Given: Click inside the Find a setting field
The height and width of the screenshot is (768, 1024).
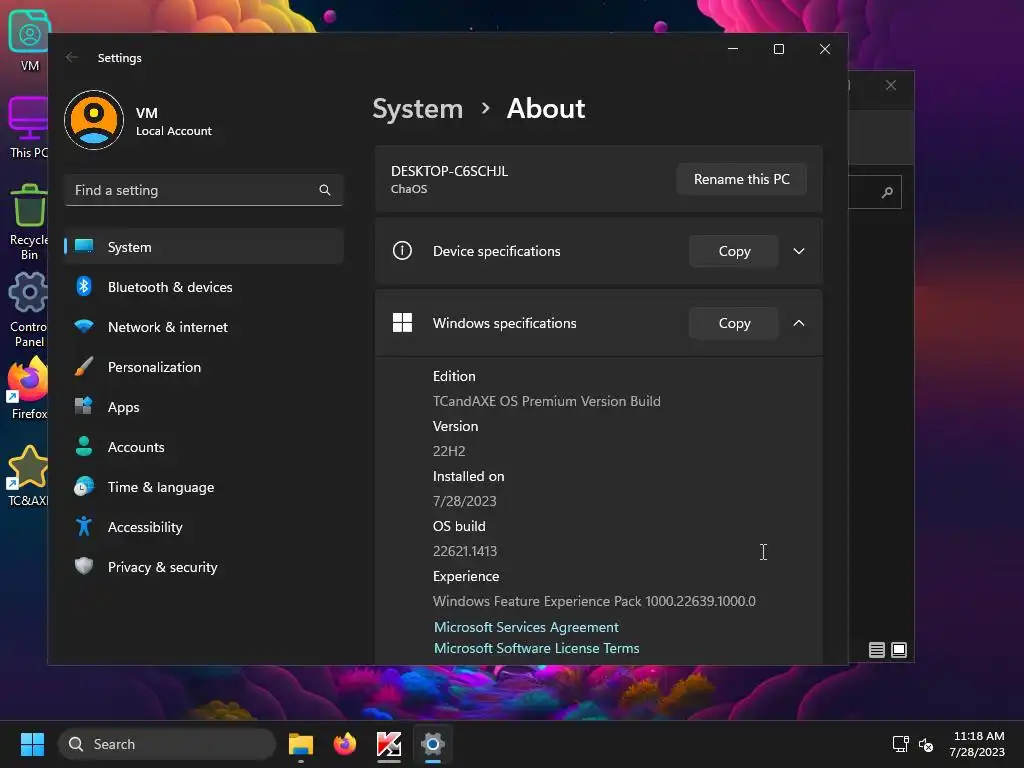Looking at the screenshot, I should 204,190.
